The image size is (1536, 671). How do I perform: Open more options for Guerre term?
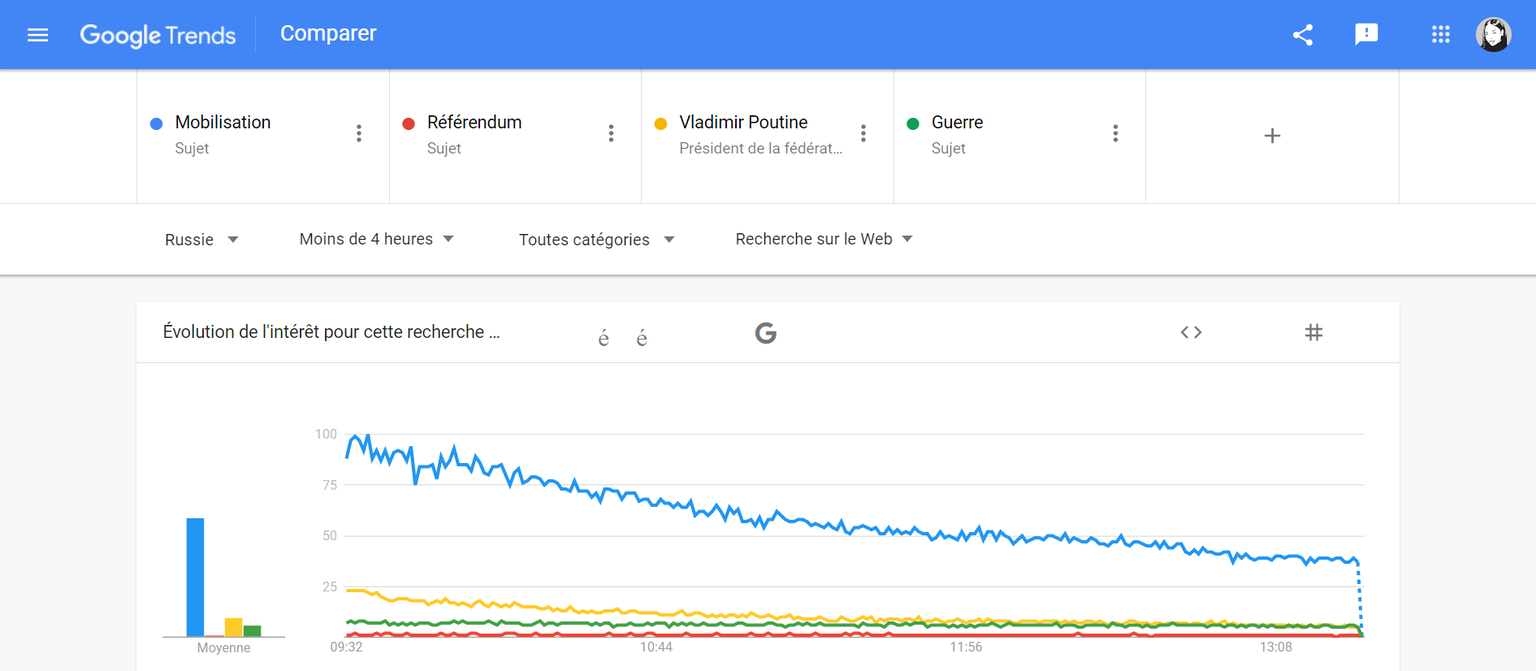tap(1115, 134)
